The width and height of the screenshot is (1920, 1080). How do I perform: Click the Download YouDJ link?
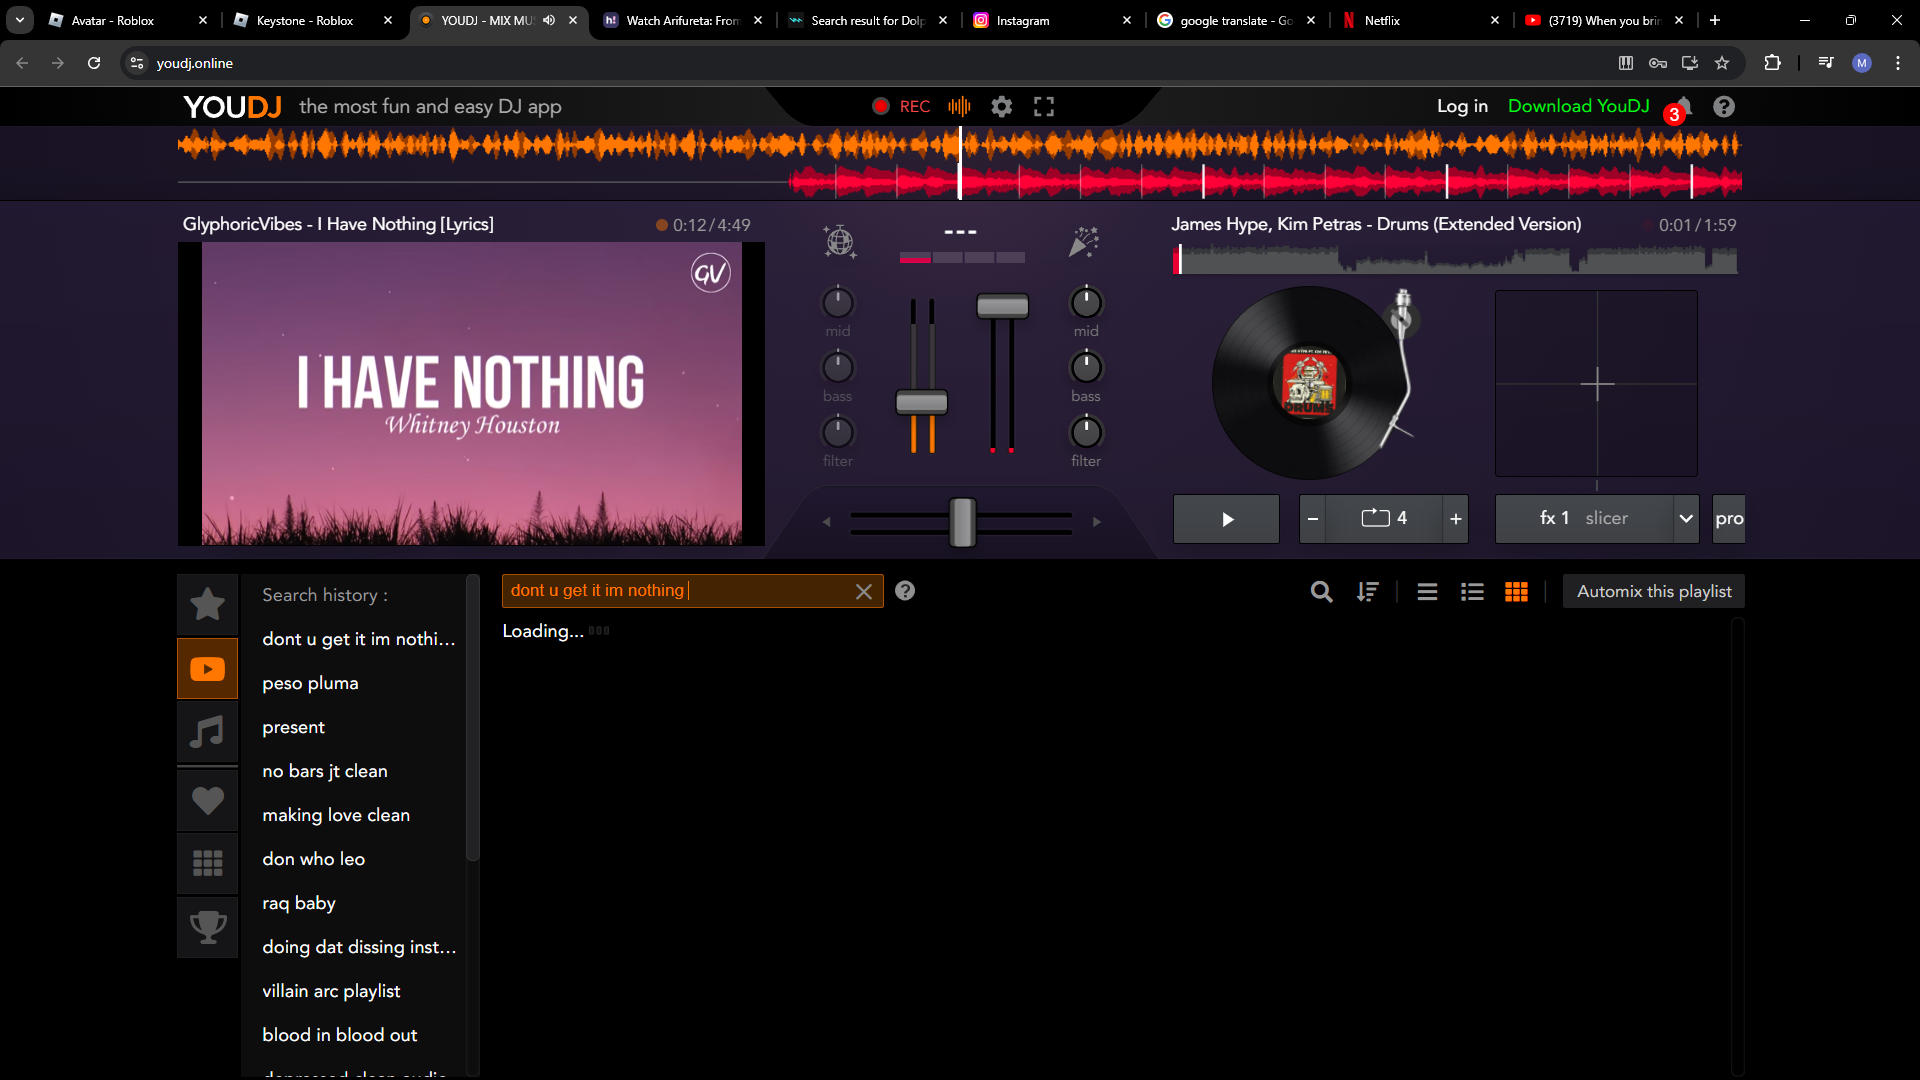pyautogui.click(x=1579, y=106)
